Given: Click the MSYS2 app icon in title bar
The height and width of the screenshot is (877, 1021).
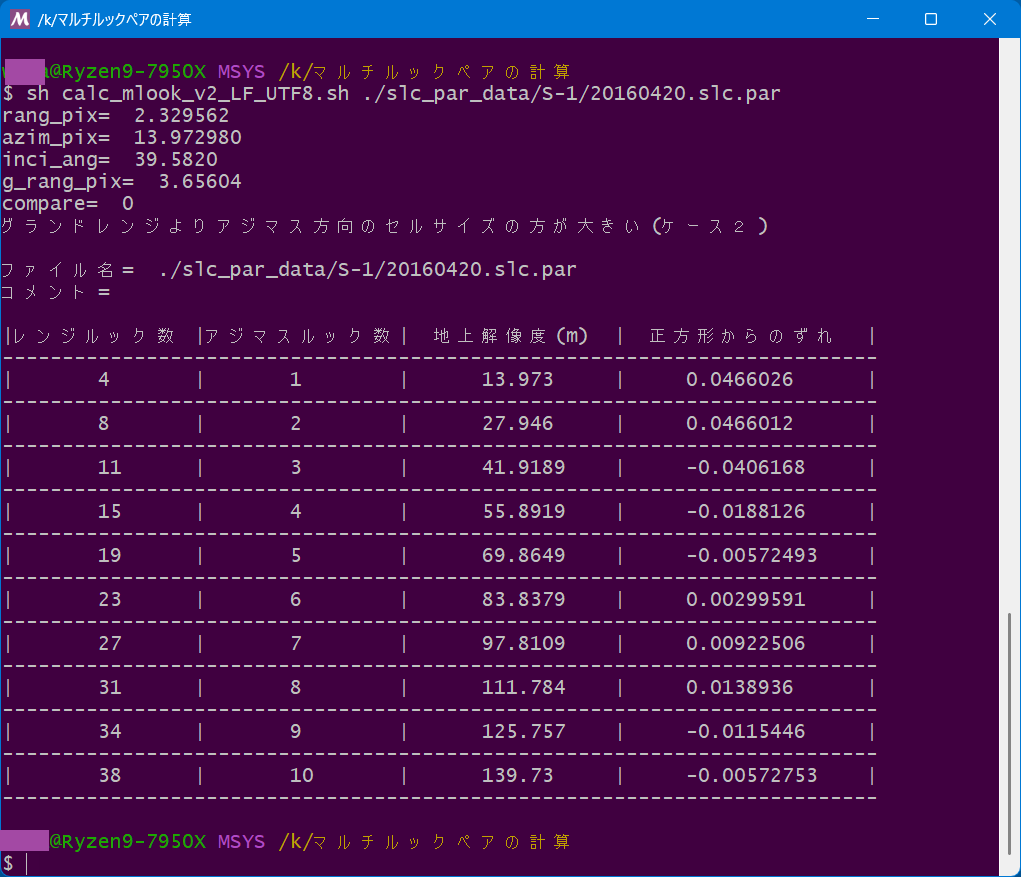Looking at the screenshot, I should click(x=20, y=19).
